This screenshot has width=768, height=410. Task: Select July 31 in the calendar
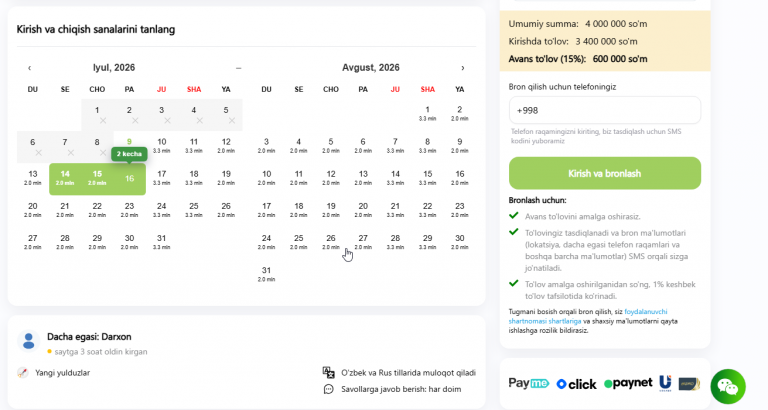pos(162,242)
